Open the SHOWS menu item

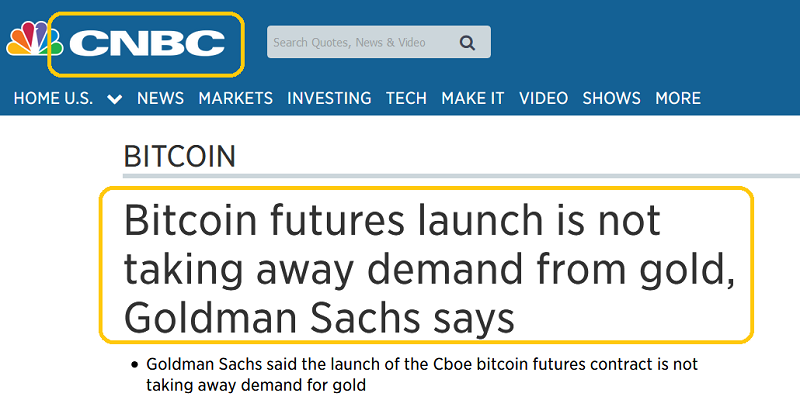coord(611,98)
